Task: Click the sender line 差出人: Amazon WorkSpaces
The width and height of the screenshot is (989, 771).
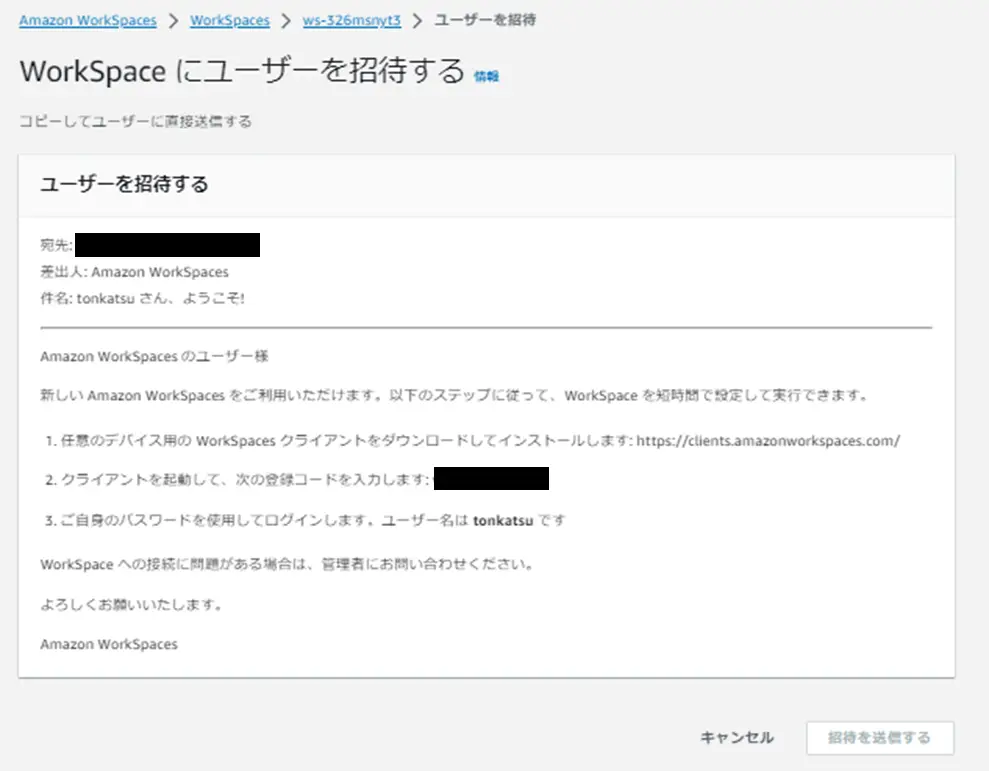Action: point(134,272)
